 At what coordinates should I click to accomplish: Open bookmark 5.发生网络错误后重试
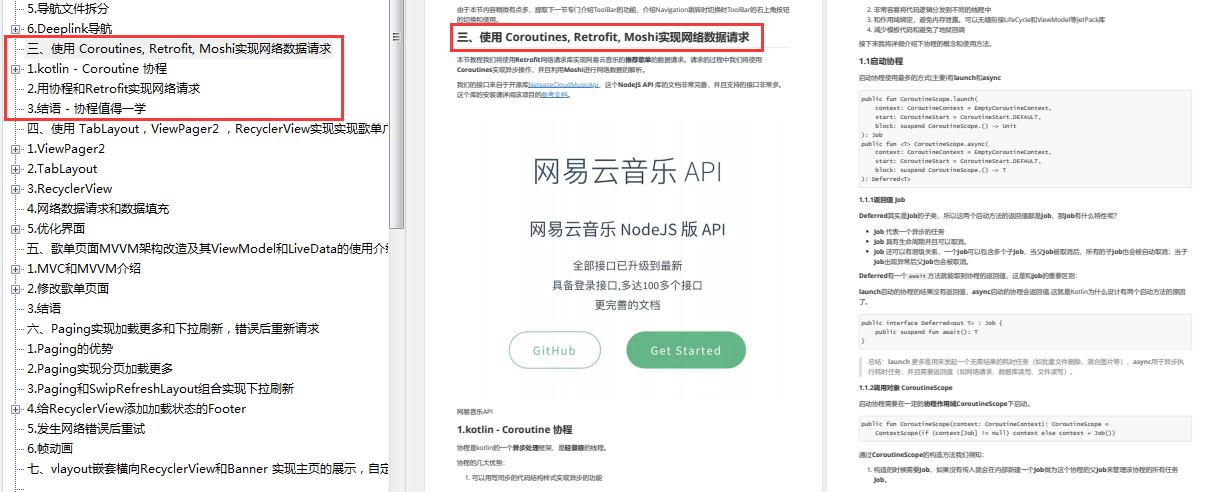pos(86,429)
